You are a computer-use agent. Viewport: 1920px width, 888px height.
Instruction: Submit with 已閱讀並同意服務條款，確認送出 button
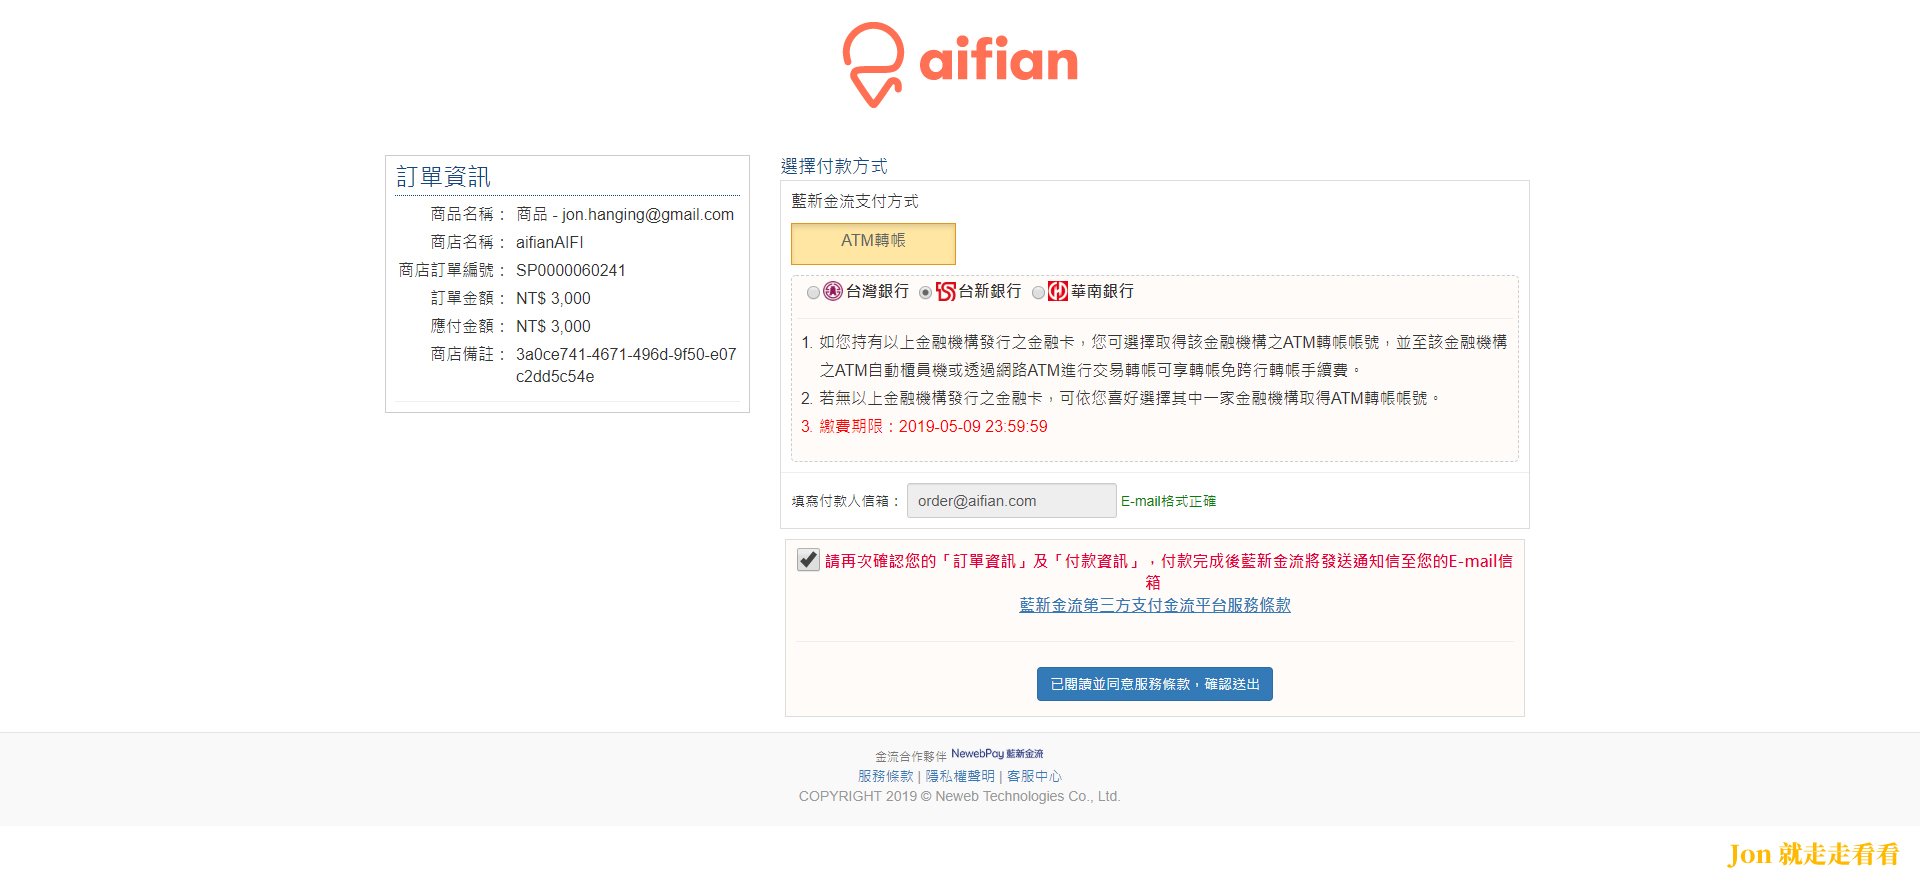(1155, 684)
